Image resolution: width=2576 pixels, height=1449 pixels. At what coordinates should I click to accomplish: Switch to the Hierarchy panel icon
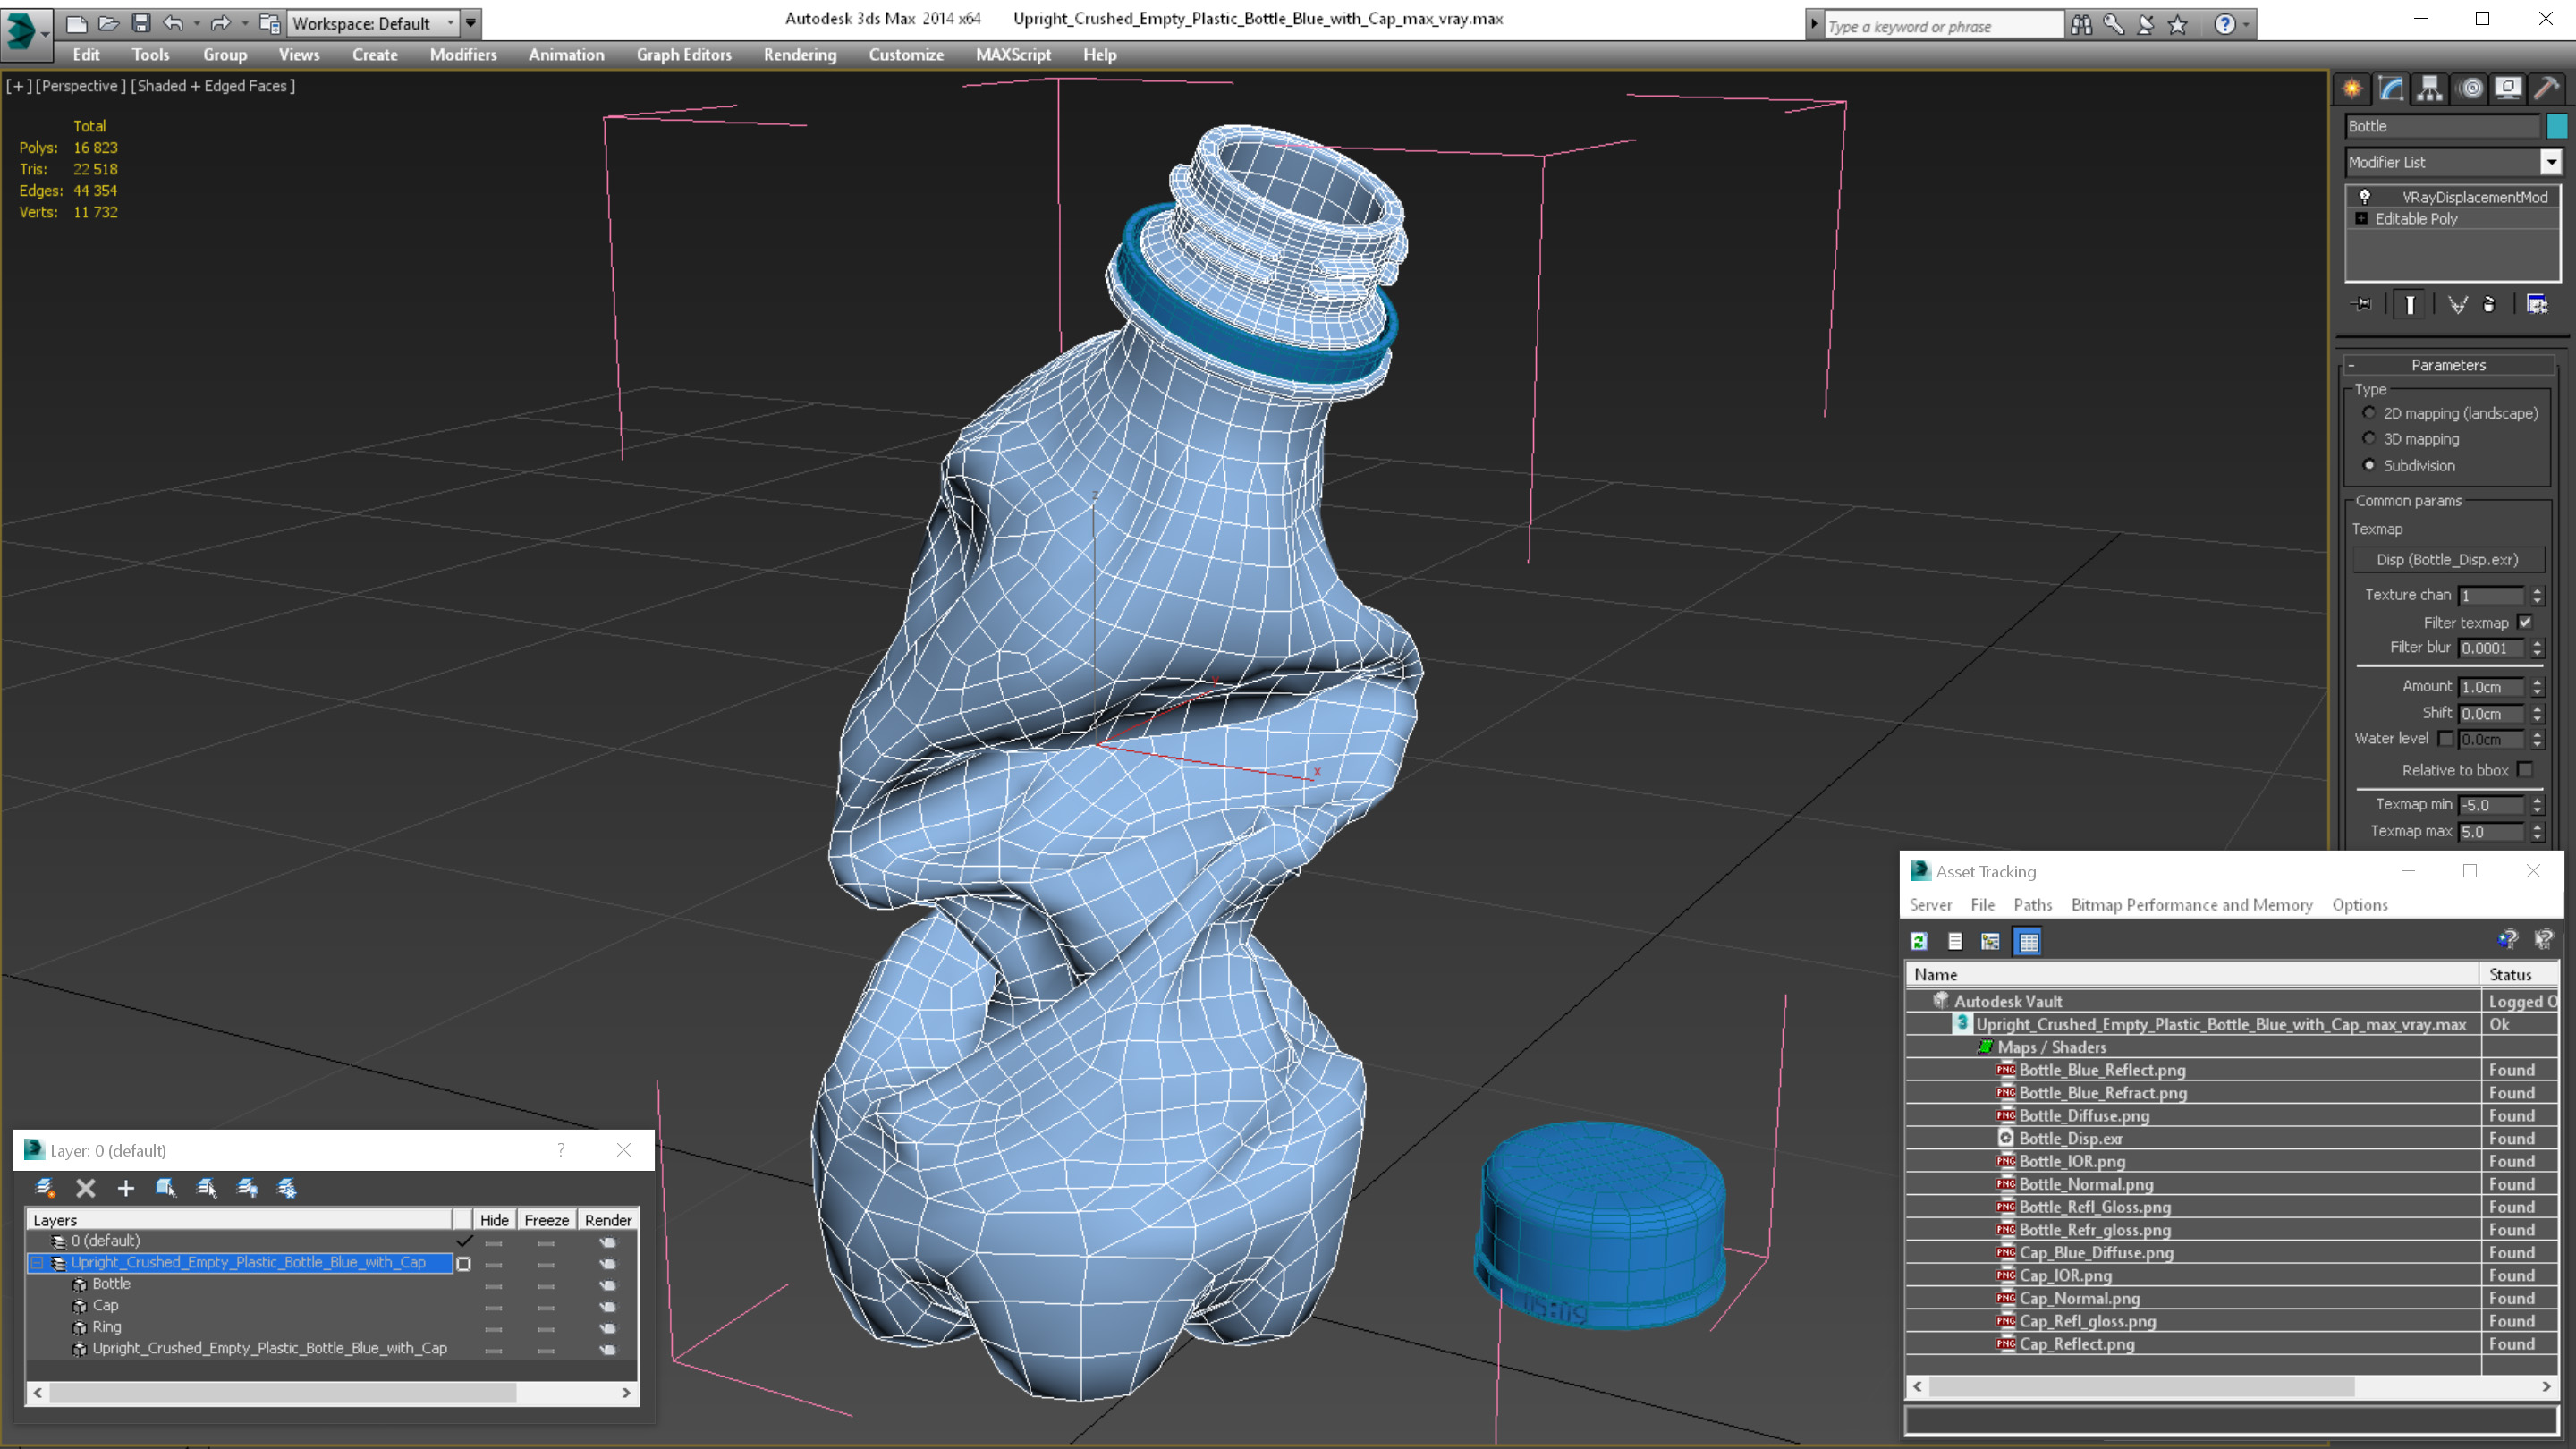coord(2430,89)
